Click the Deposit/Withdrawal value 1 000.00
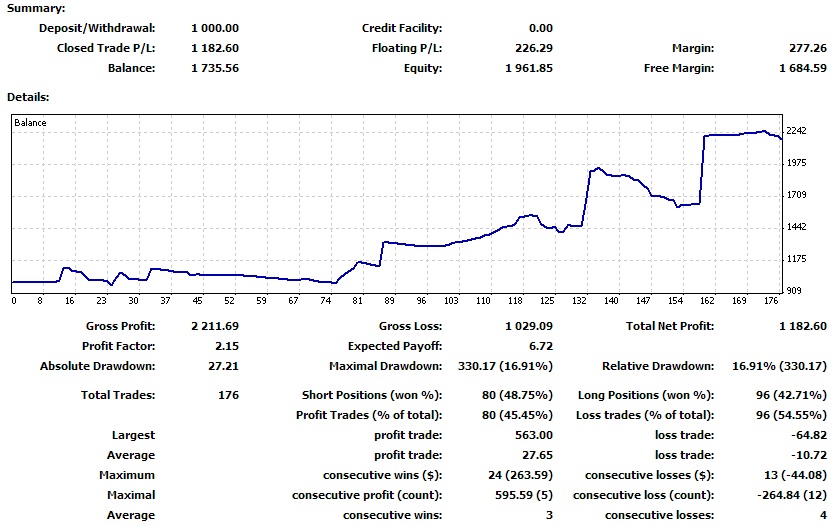The height and width of the screenshot is (526, 838). (x=214, y=28)
